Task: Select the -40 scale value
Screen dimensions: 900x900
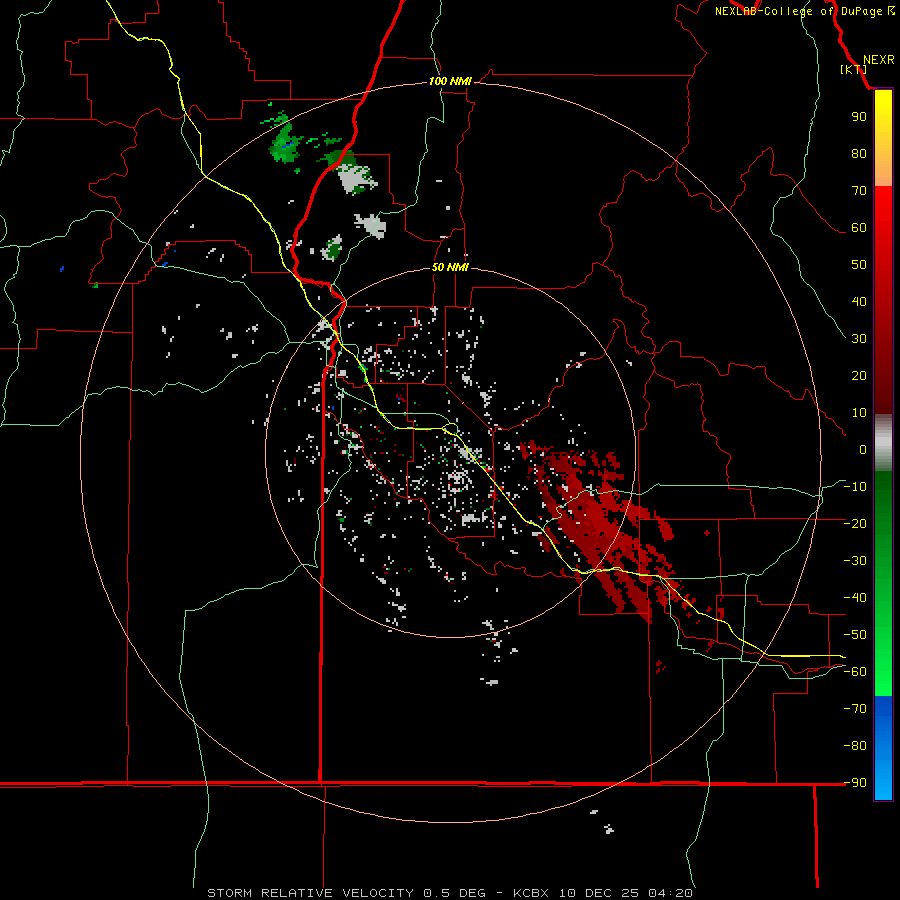Action: (x=855, y=598)
